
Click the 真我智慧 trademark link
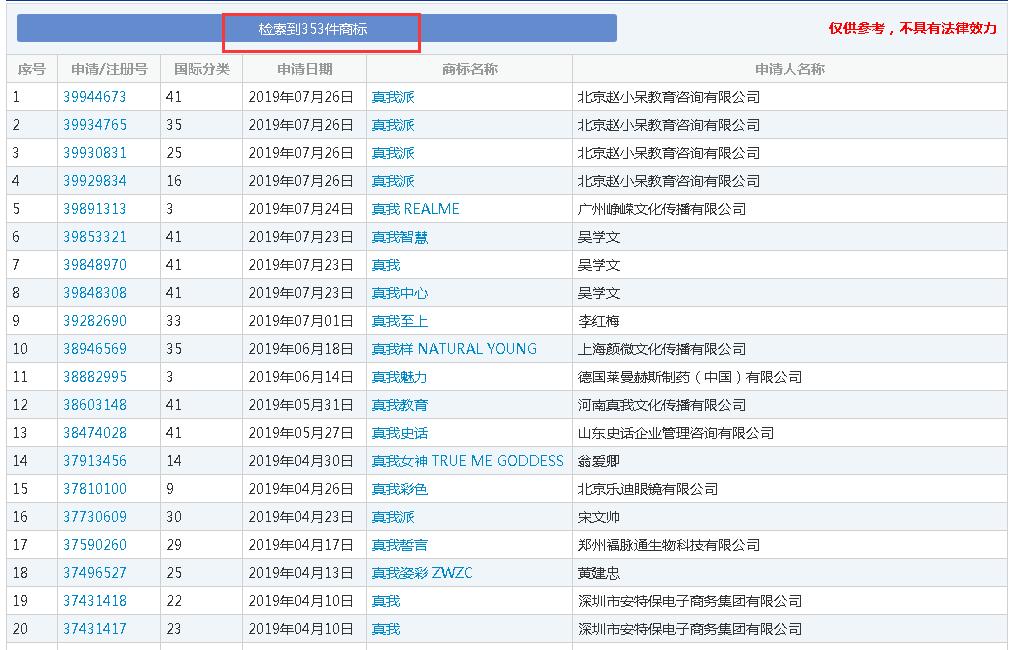click(x=400, y=237)
